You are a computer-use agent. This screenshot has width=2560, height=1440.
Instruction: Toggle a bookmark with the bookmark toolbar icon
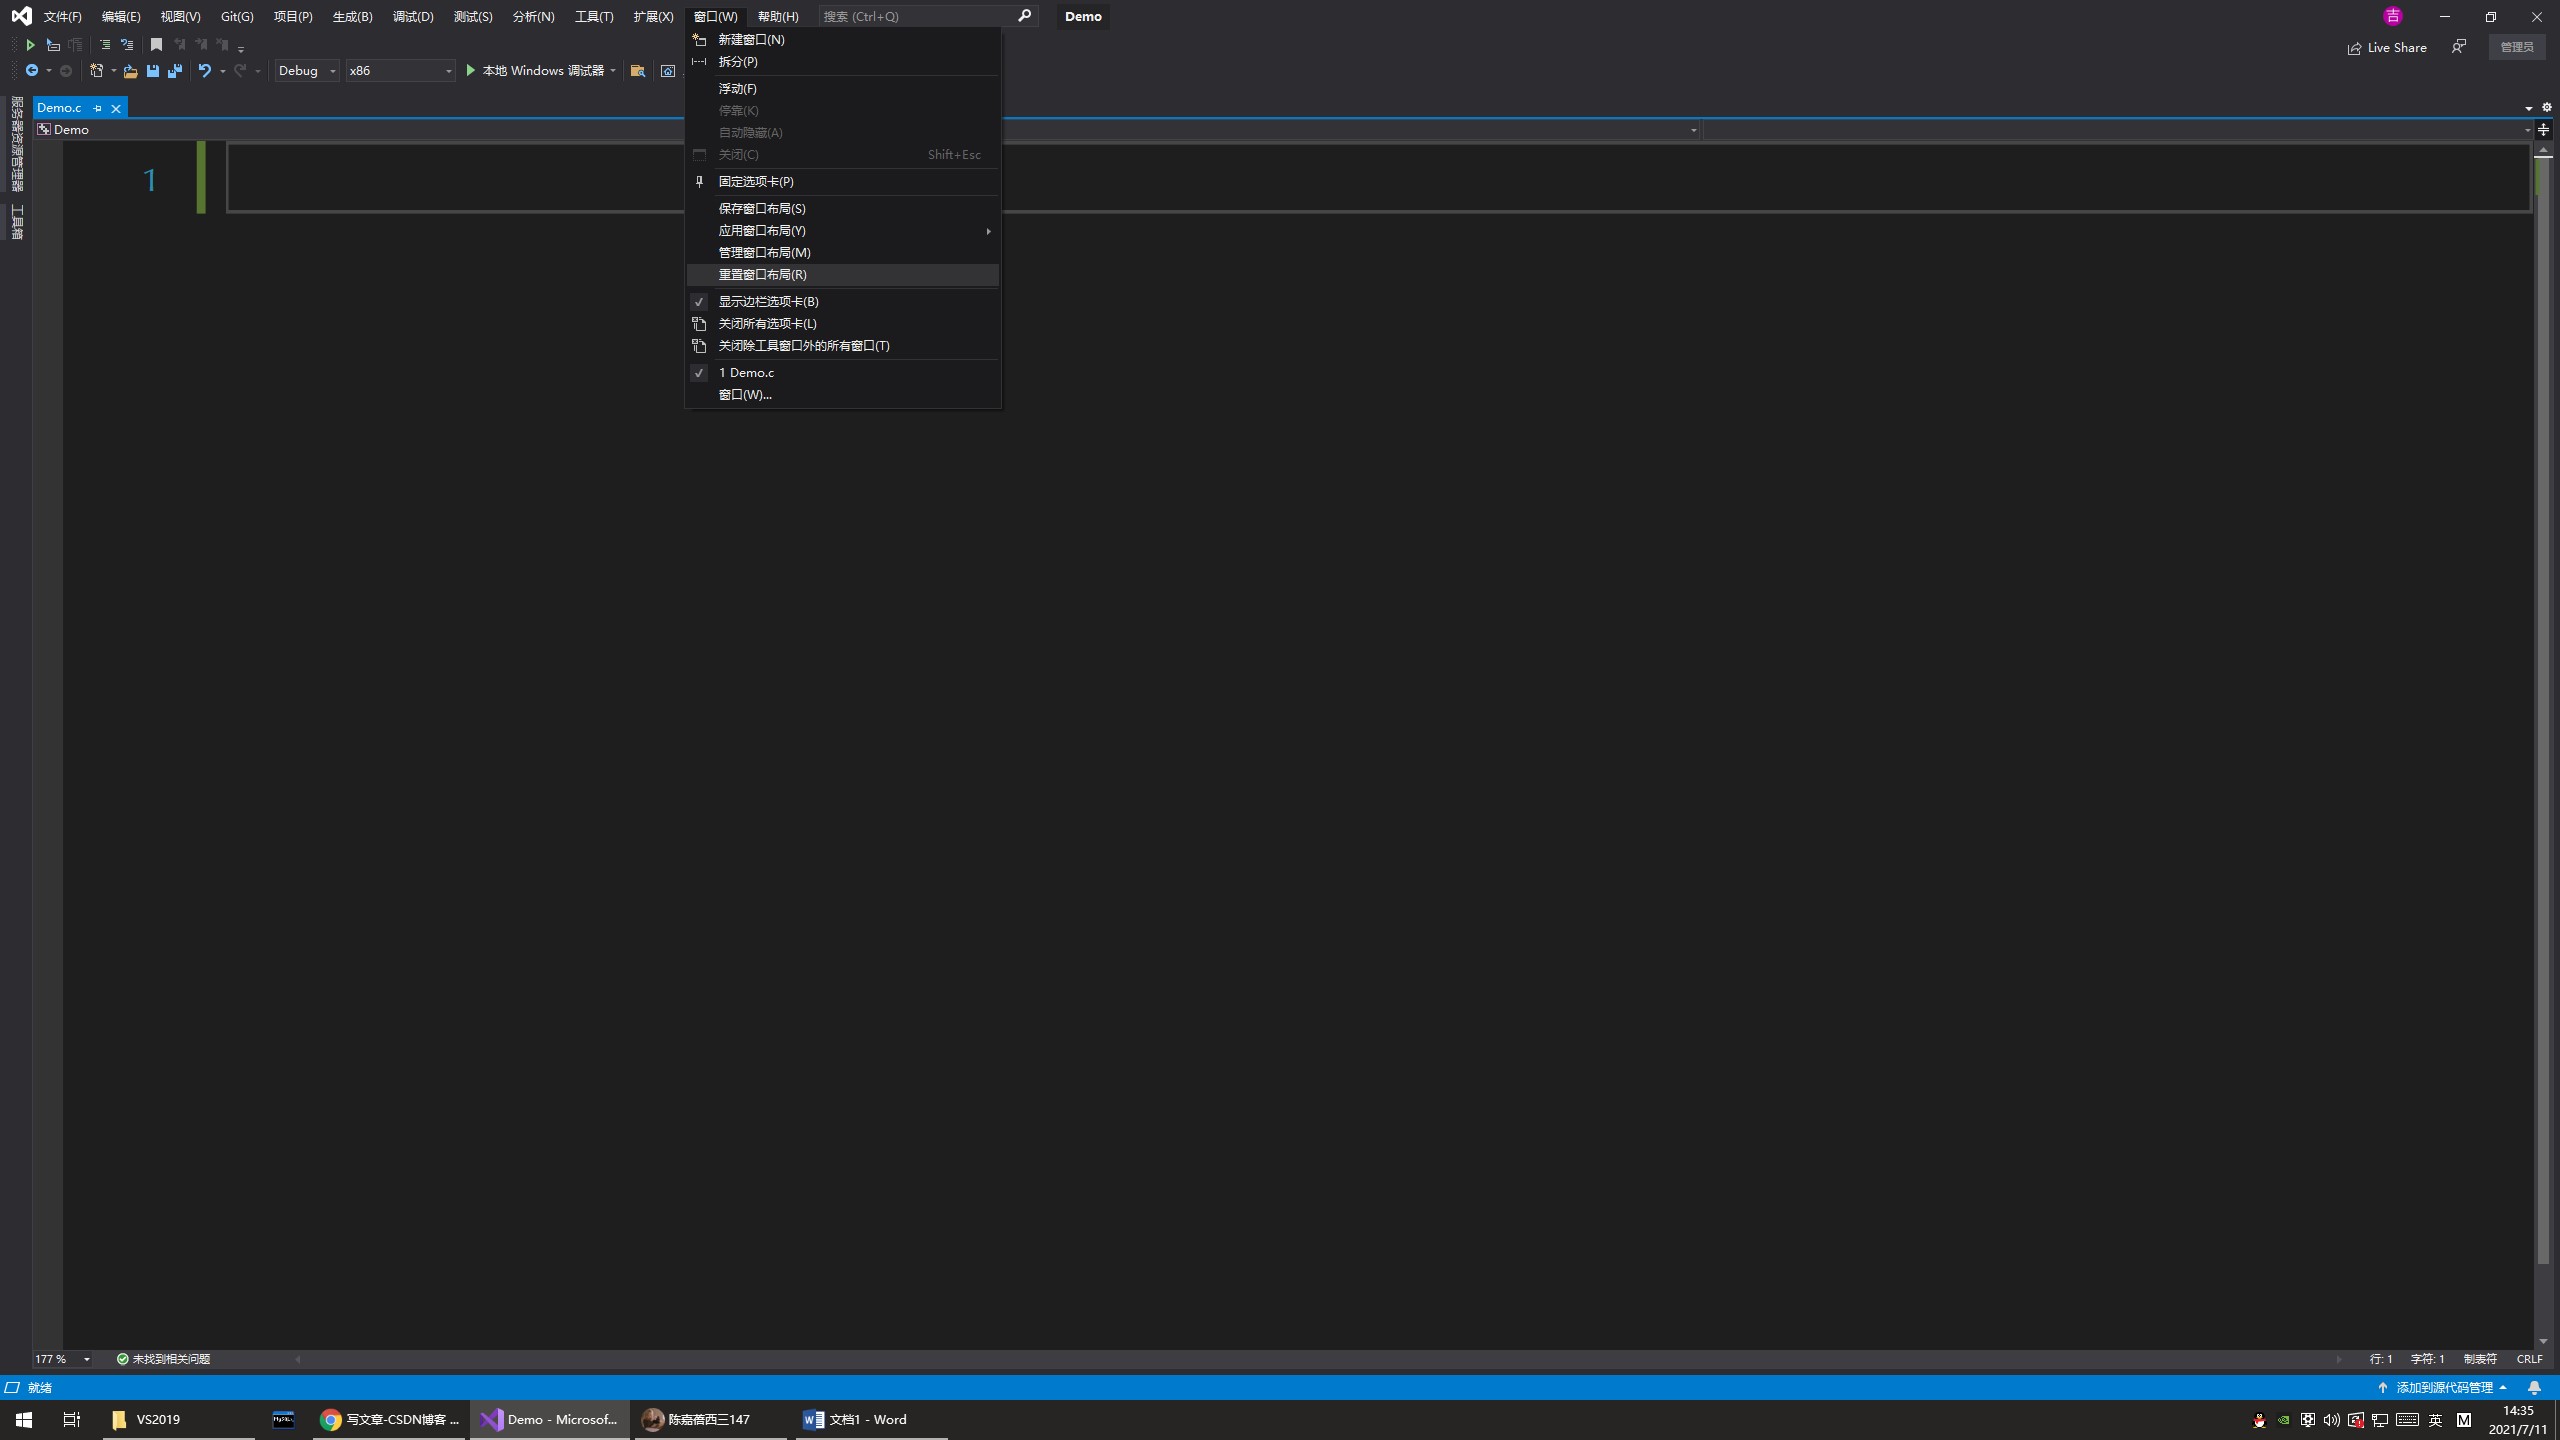(x=155, y=44)
